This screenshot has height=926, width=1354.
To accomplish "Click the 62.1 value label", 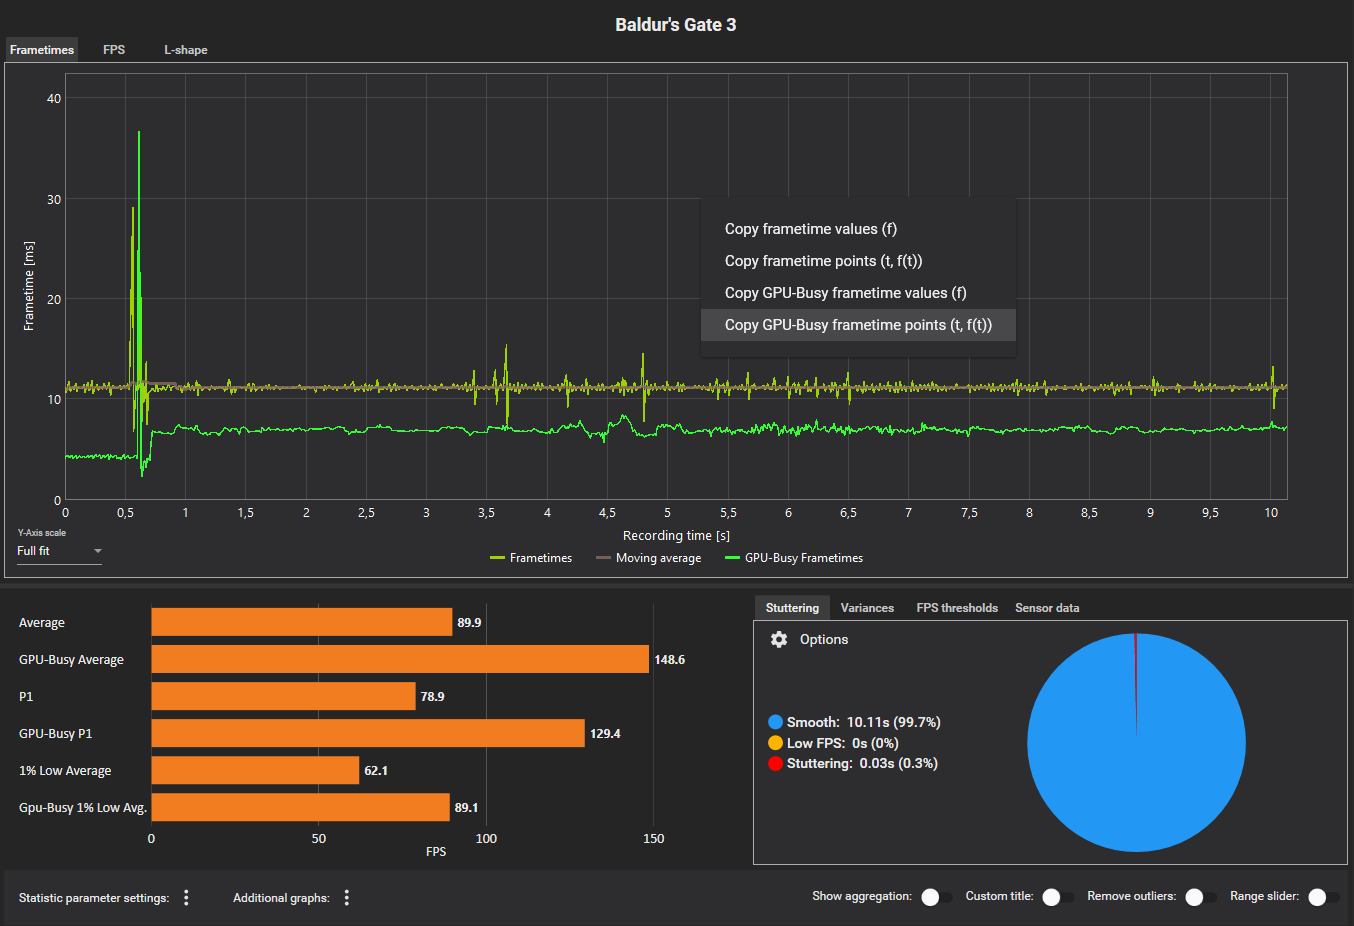I will pos(376,771).
